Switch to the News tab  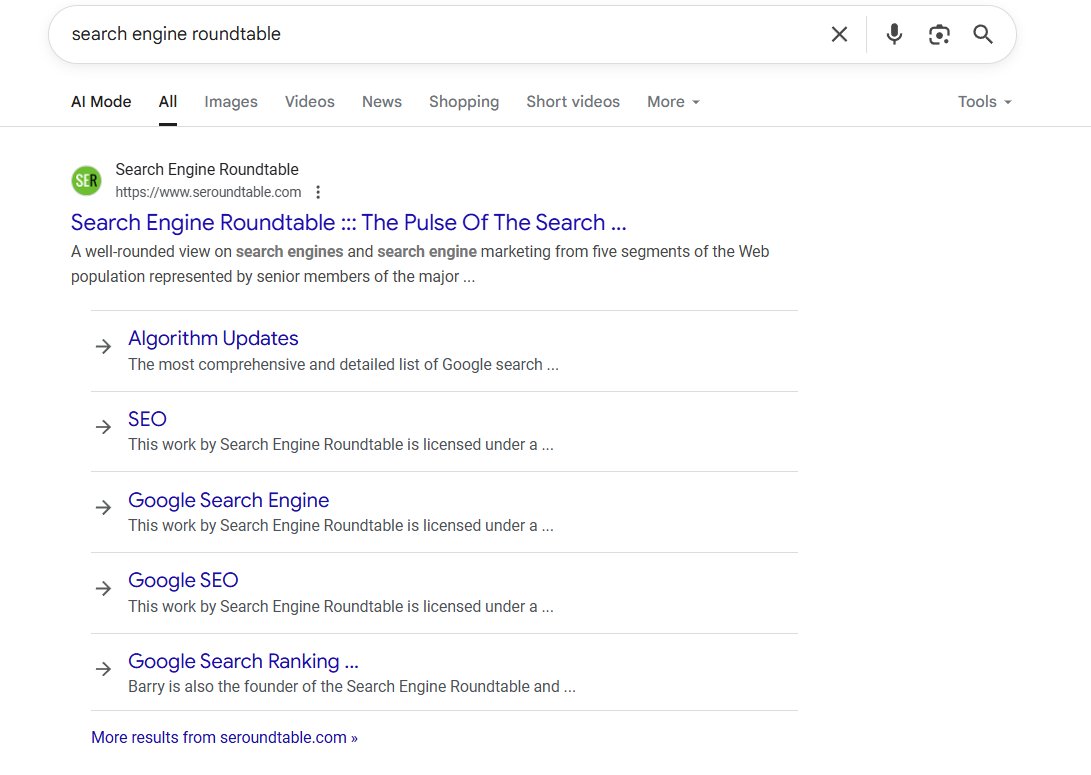(381, 101)
